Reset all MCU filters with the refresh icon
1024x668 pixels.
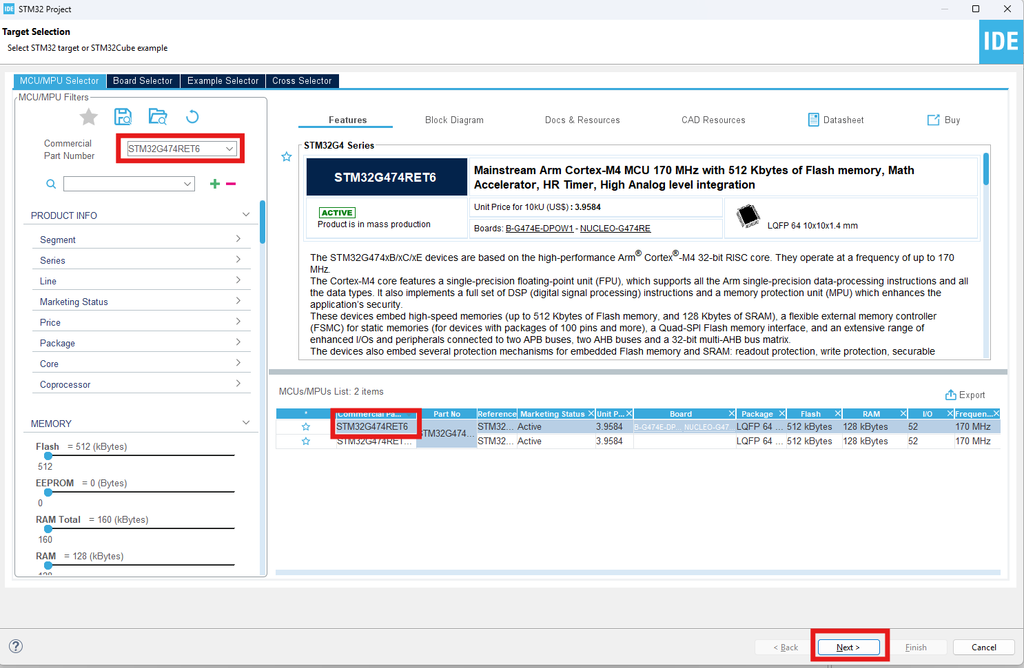point(193,117)
